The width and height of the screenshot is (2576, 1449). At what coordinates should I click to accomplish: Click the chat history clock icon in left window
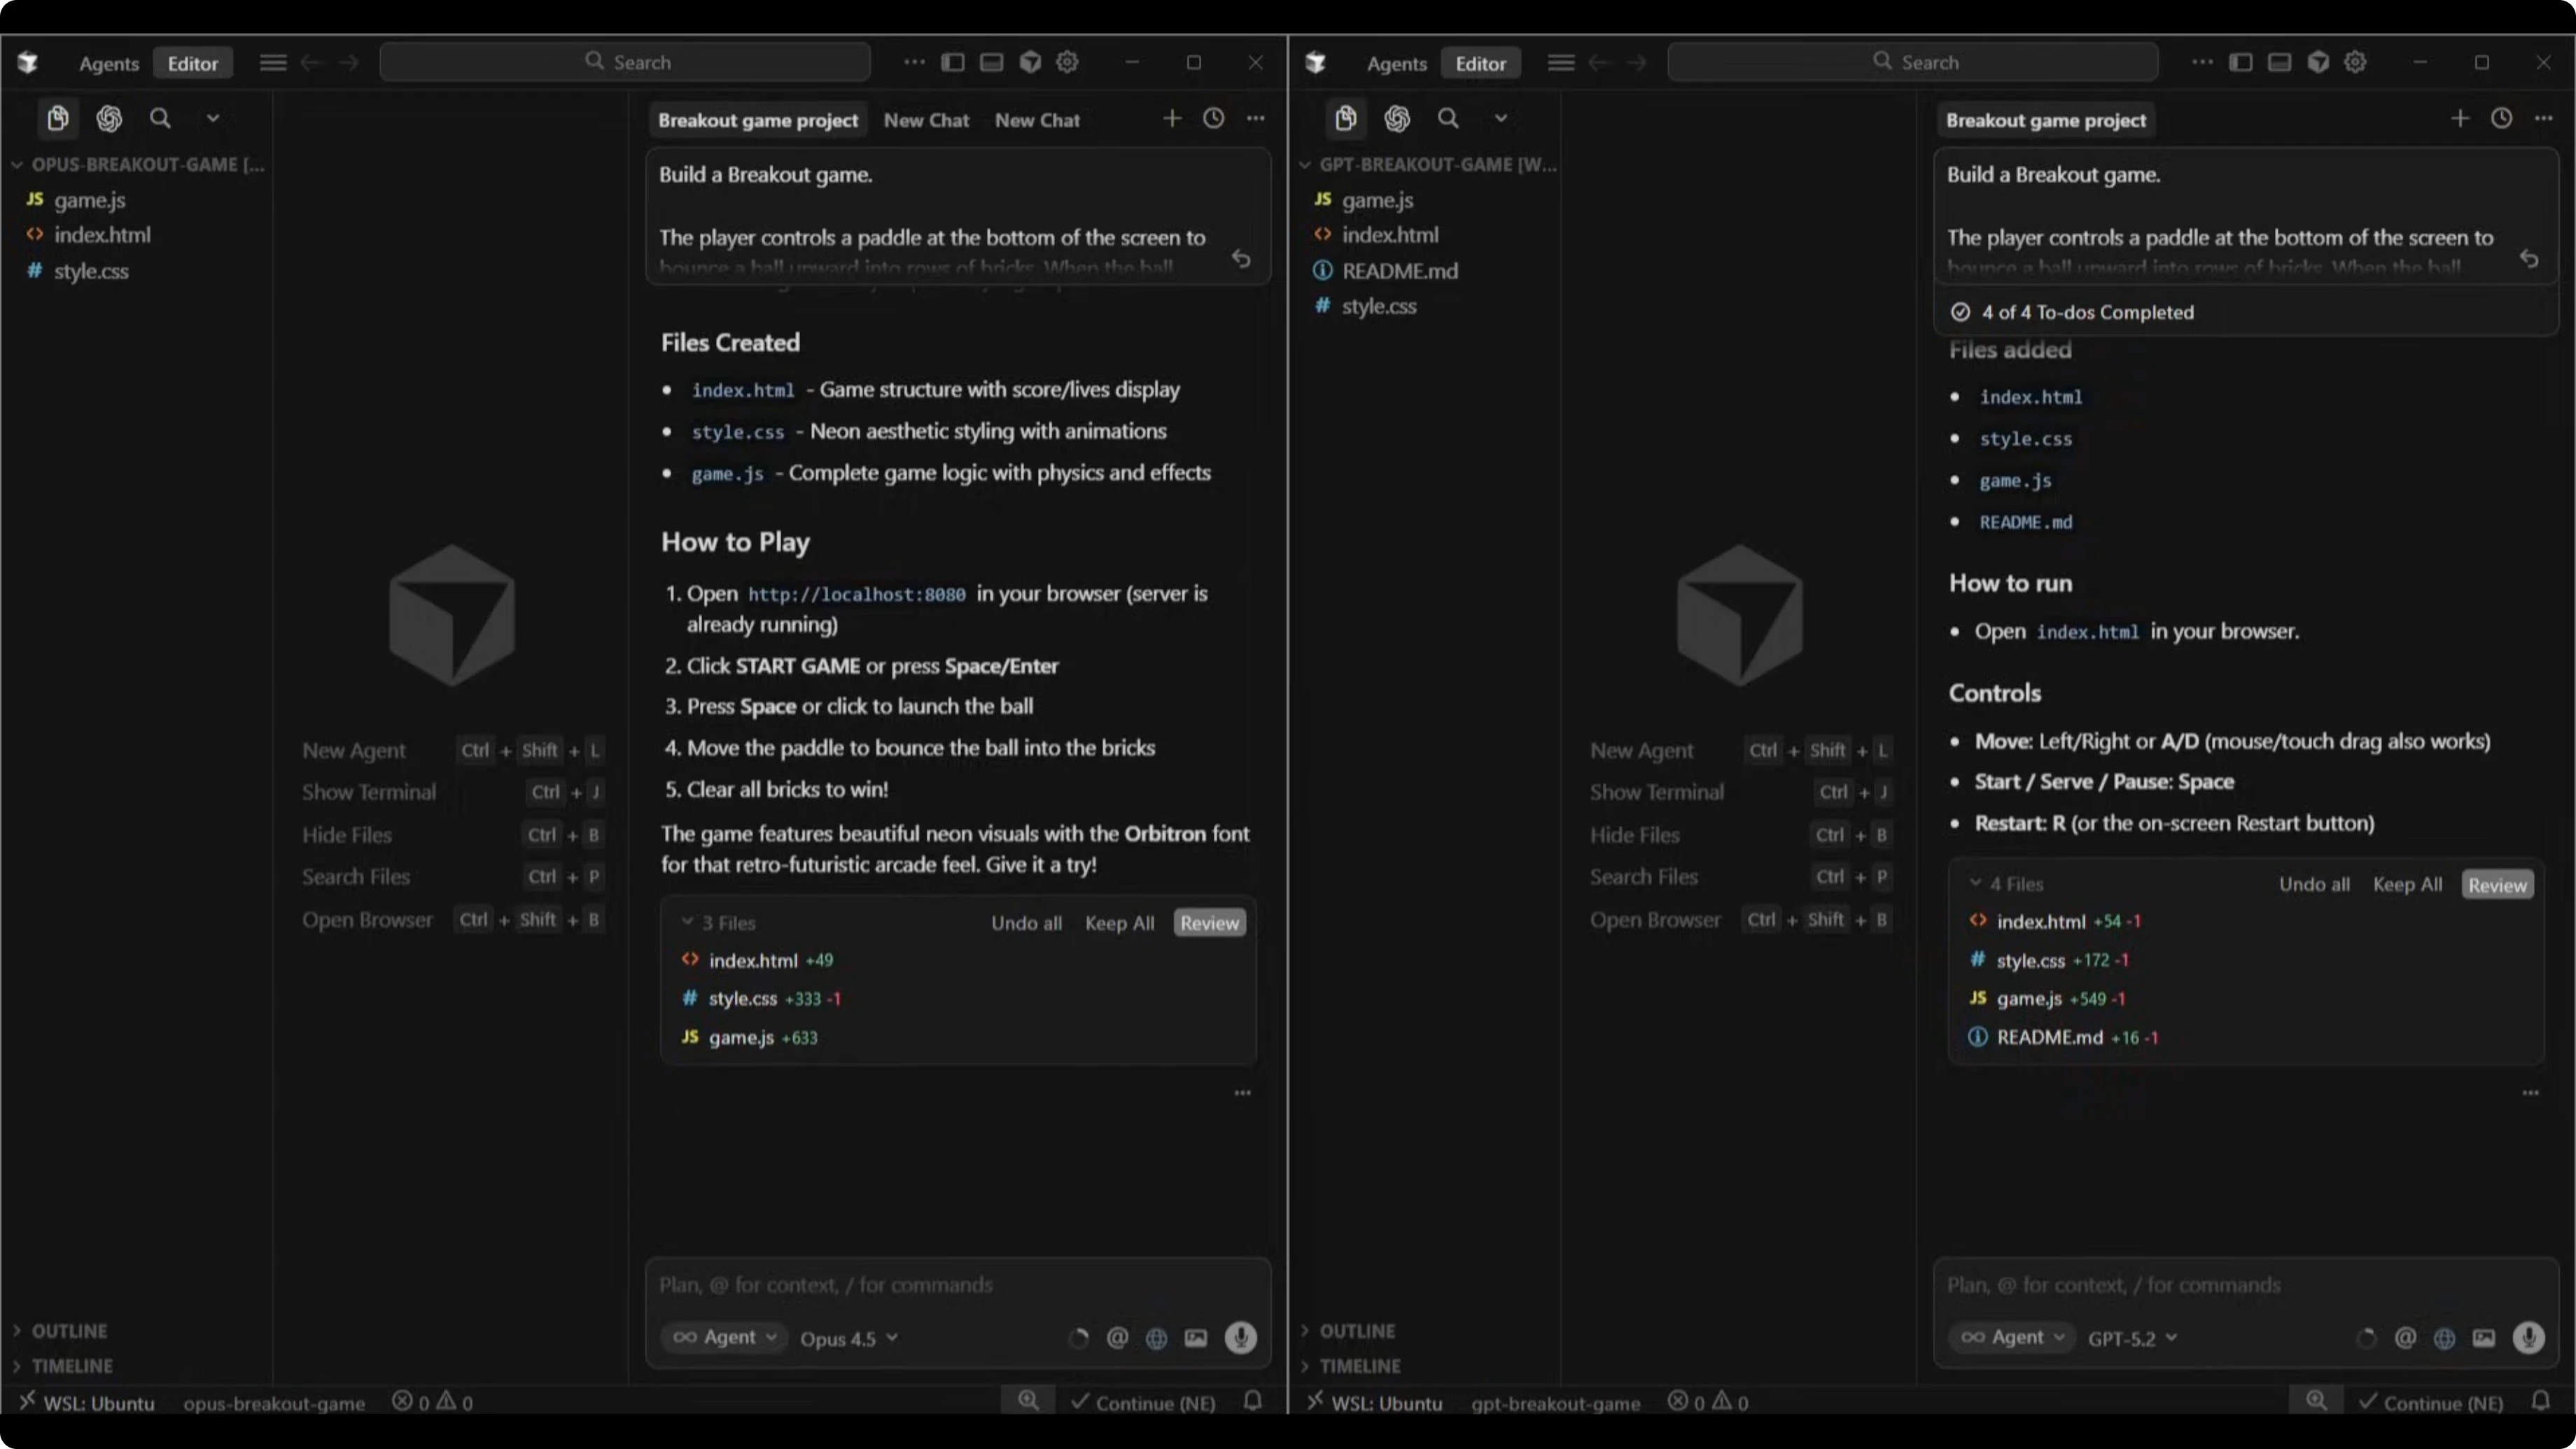tap(1213, 119)
